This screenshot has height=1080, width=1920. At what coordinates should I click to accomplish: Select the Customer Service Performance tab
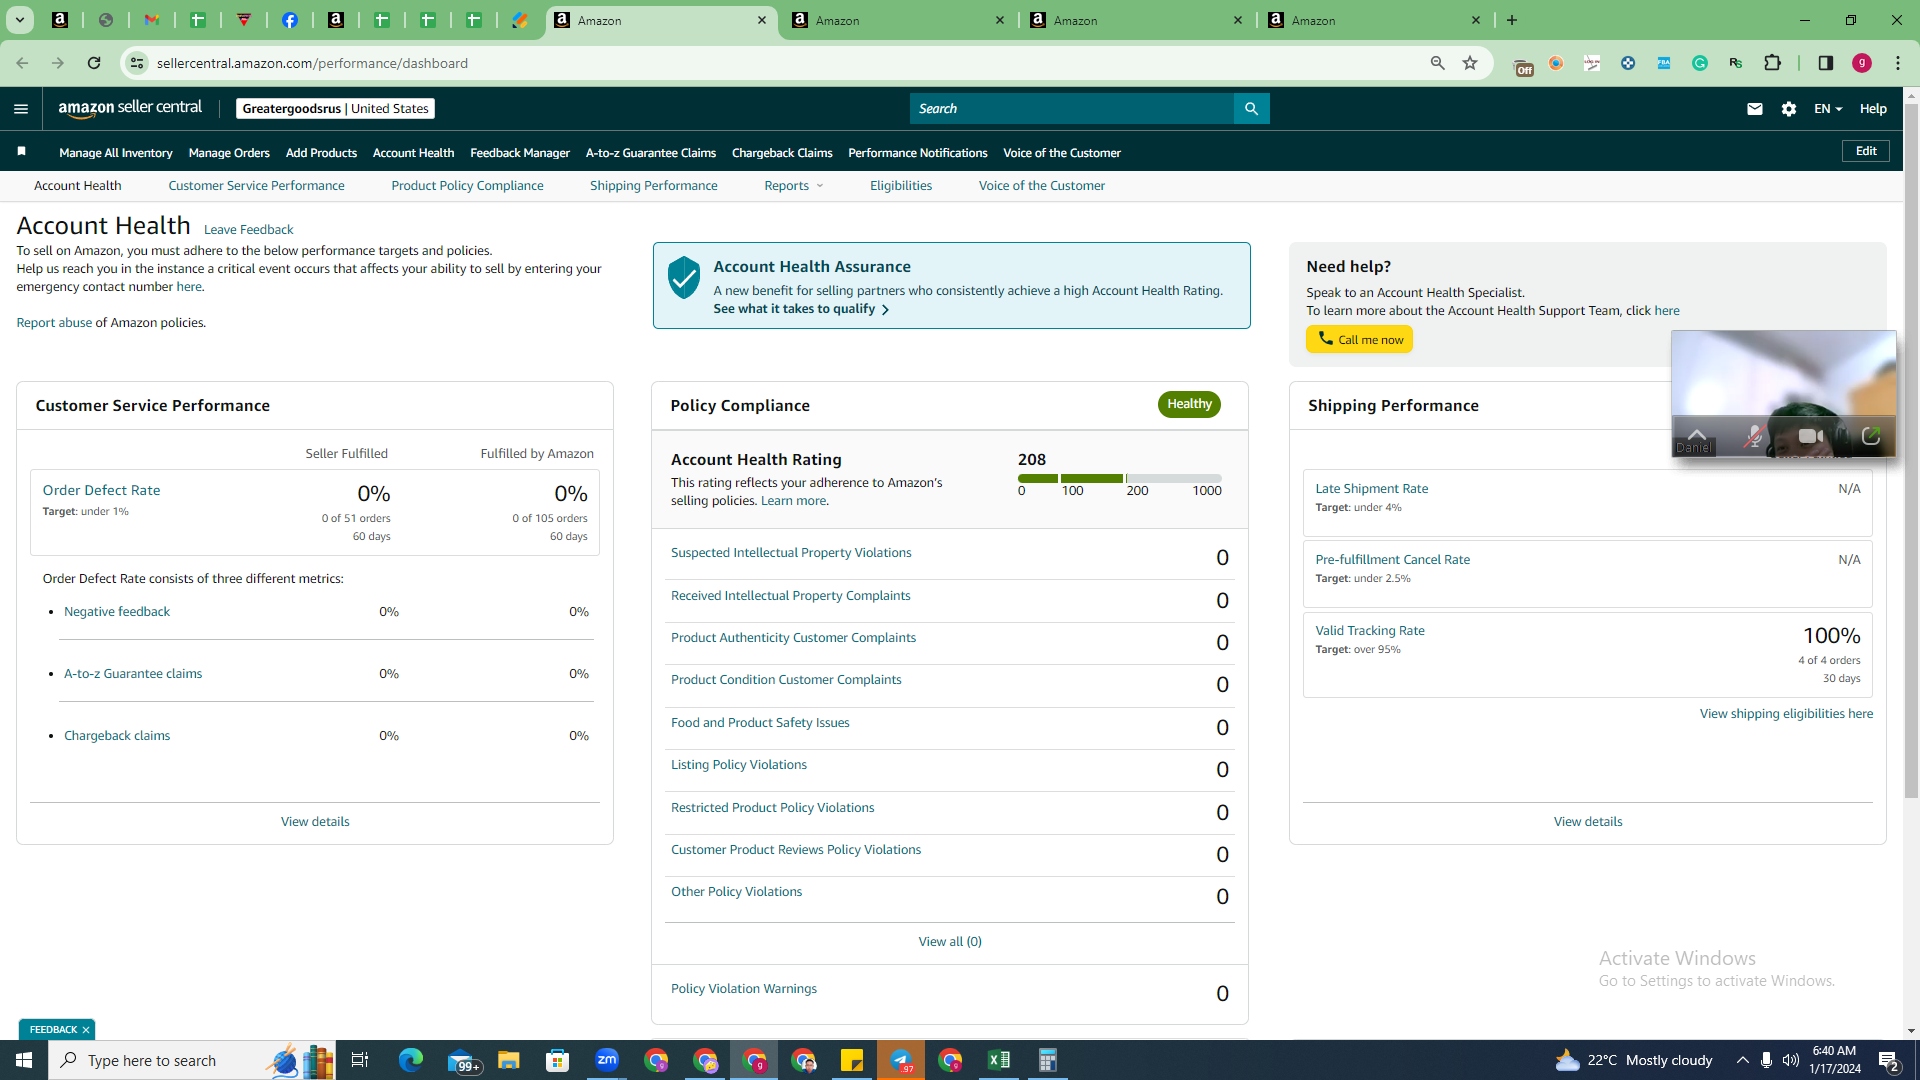click(256, 186)
